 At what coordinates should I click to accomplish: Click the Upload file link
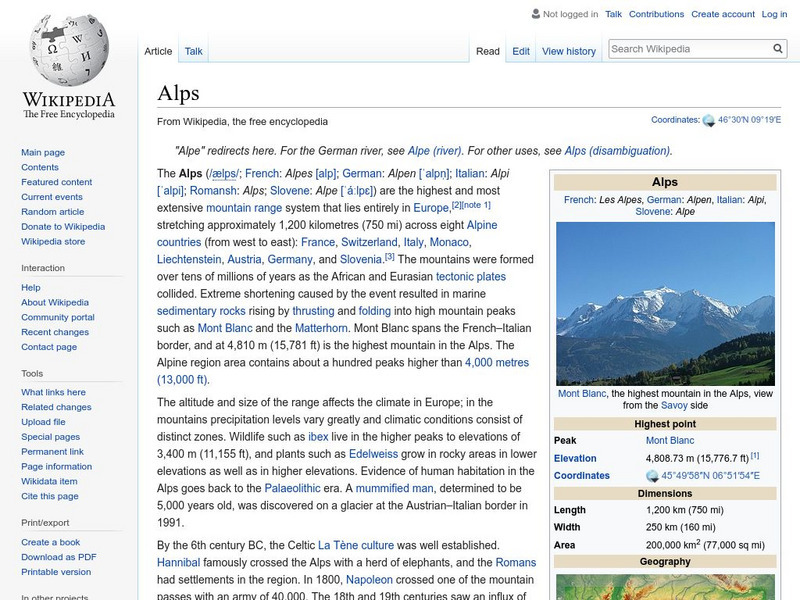coord(43,421)
